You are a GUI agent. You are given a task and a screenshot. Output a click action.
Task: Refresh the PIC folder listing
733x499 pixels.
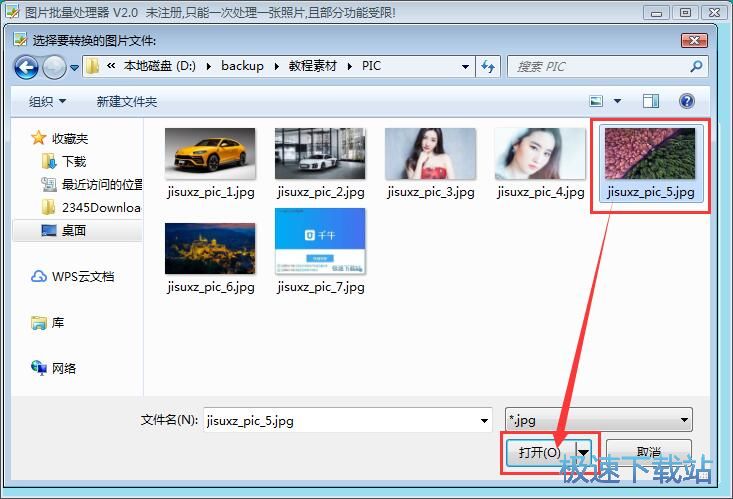[x=488, y=66]
